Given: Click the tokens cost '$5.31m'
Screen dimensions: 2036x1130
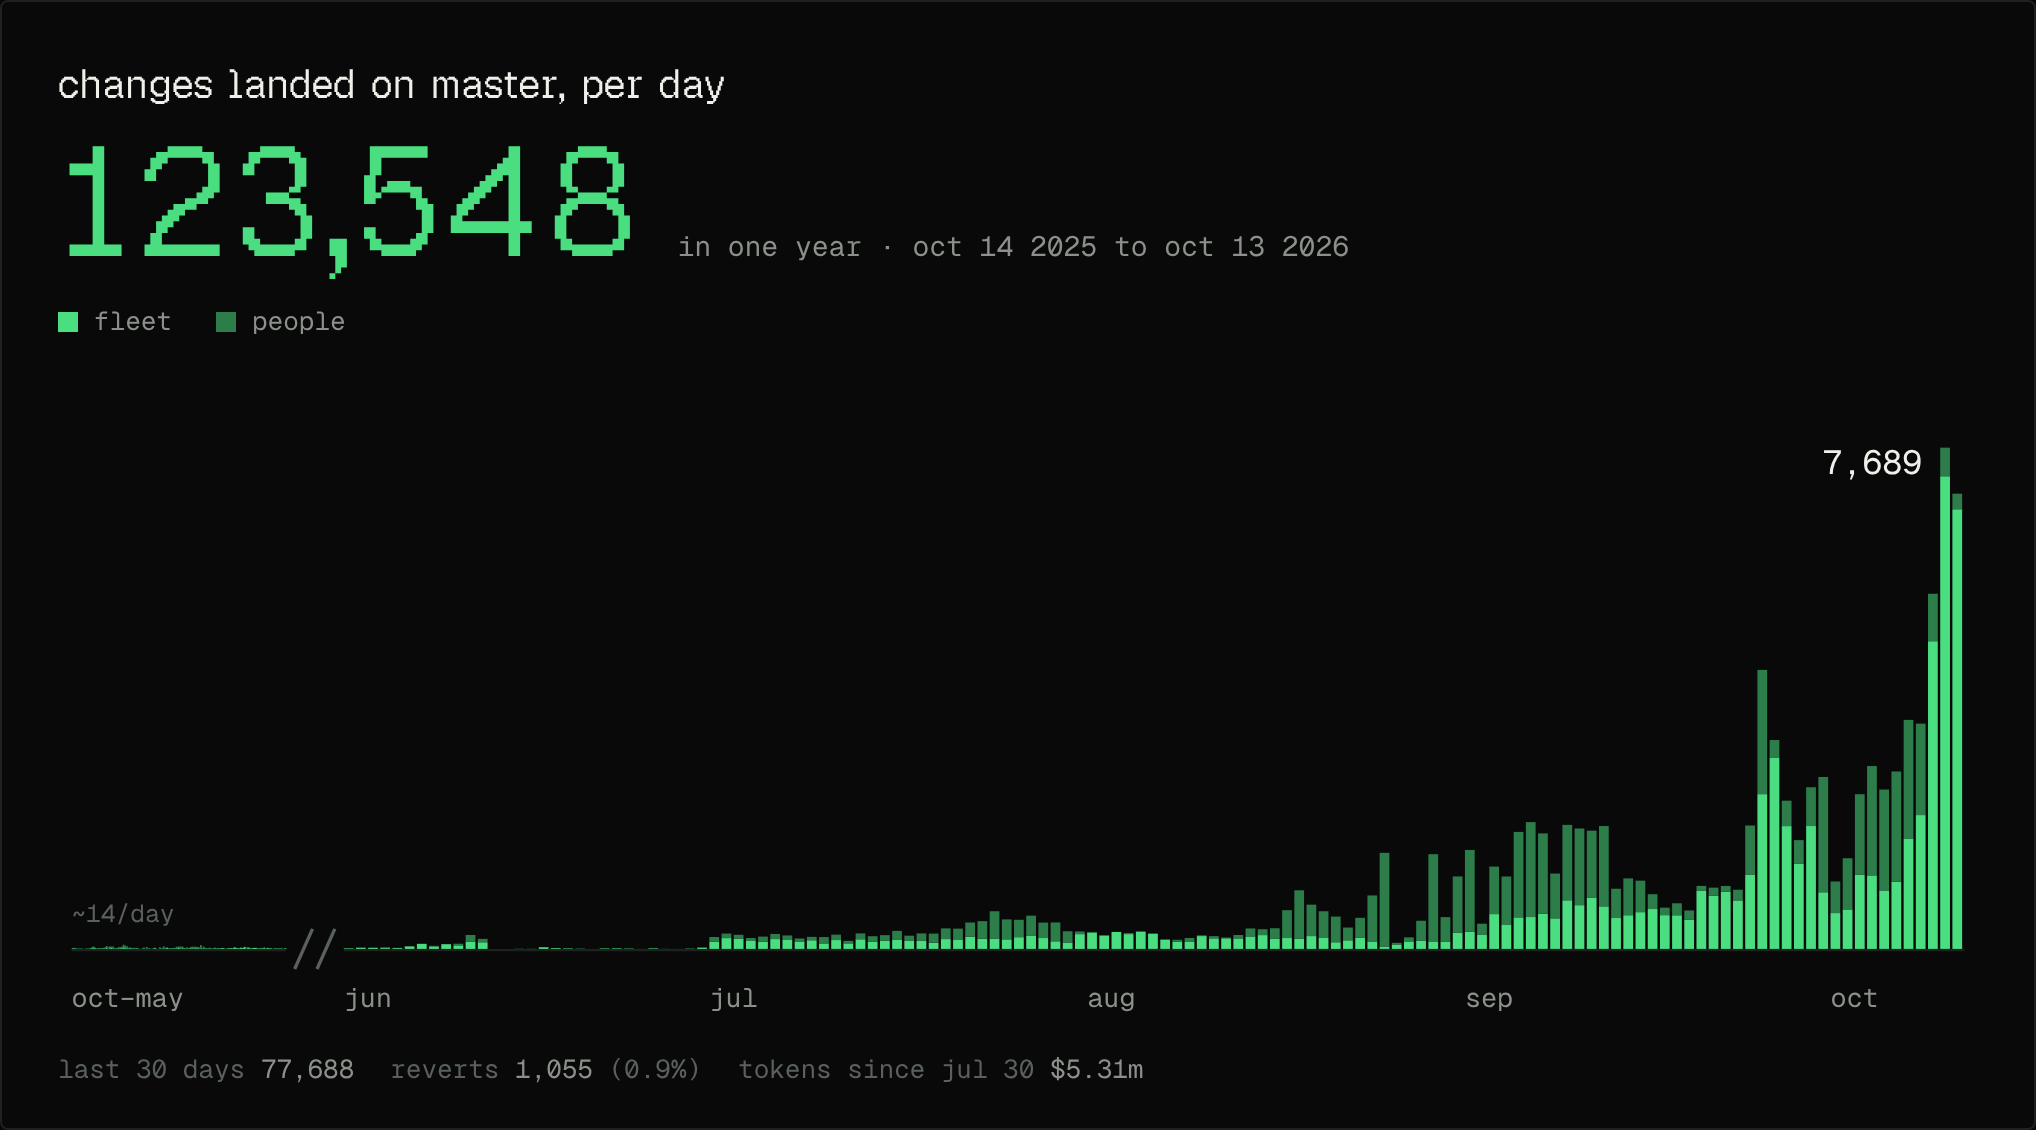Looking at the screenshot, I should [x=1096, y=1070].
